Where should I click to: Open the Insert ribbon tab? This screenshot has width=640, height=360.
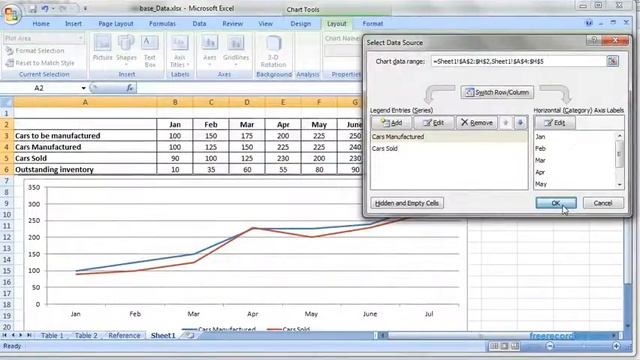(x=73, y=24)
